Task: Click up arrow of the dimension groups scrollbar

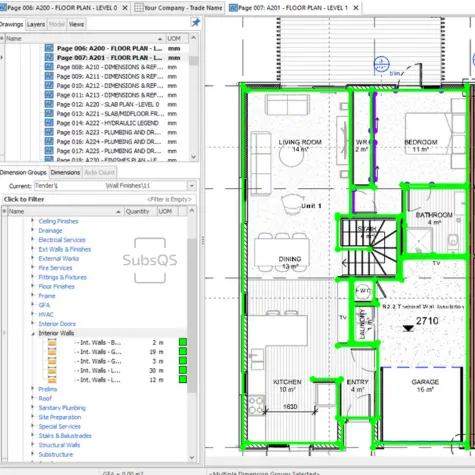Action: coord(192,211)
